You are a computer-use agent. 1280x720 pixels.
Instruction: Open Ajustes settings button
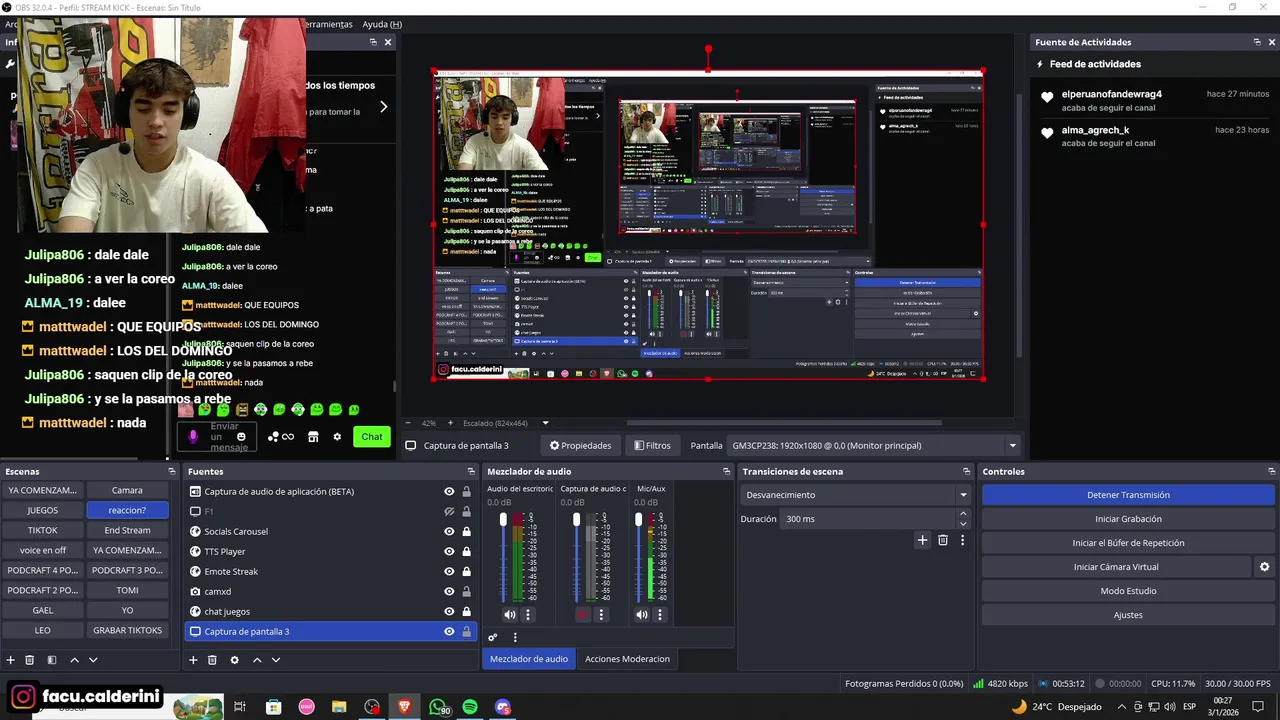click(x=1128, y=615)
